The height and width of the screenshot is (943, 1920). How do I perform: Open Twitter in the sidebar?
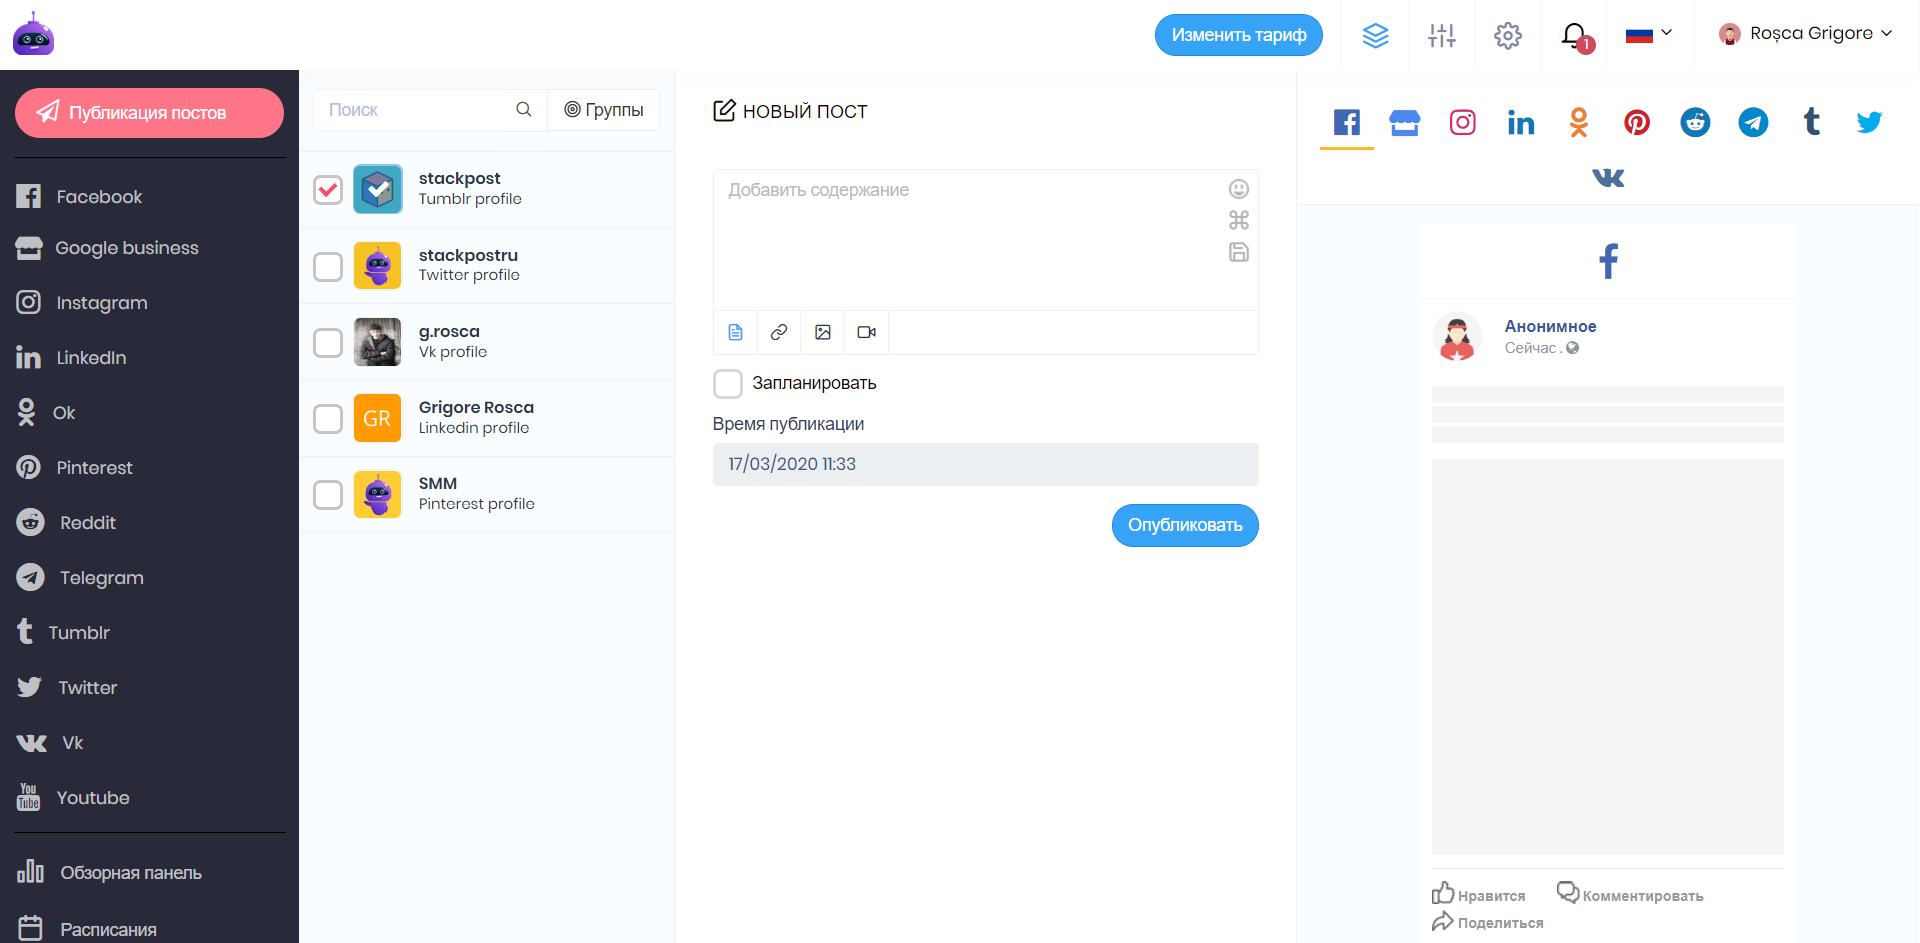[66, 688]
